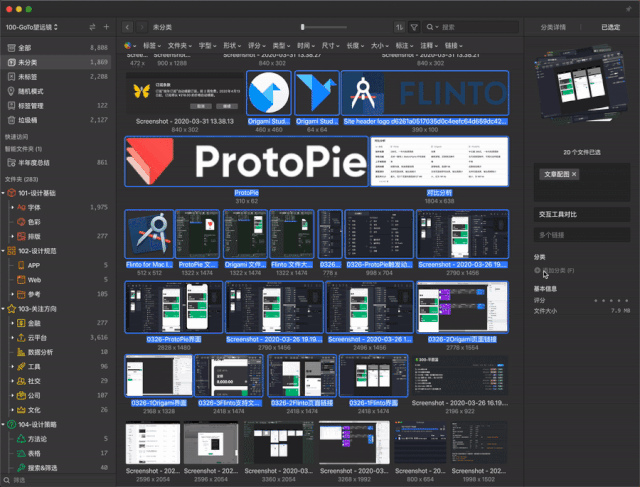Open the 时间 filter menu
This screenshot has width=640, height=487.
tap(306, 46)
